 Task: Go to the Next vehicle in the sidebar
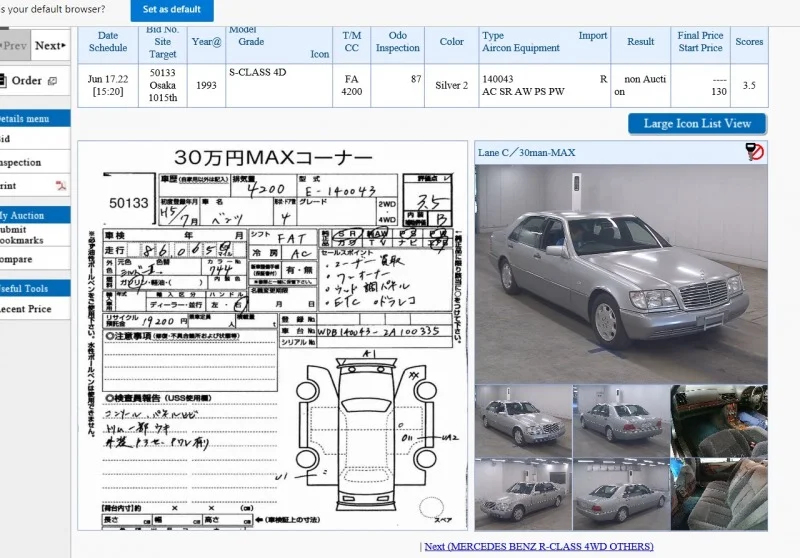point(50,46)
